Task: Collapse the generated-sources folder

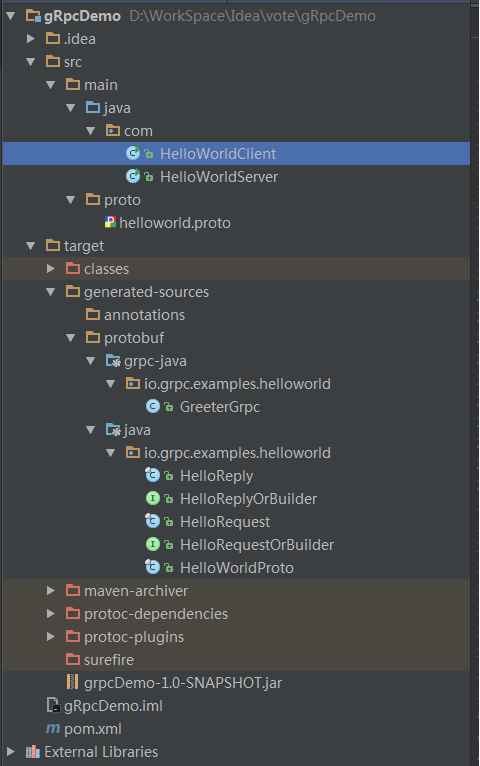Action: coord(51,292)
